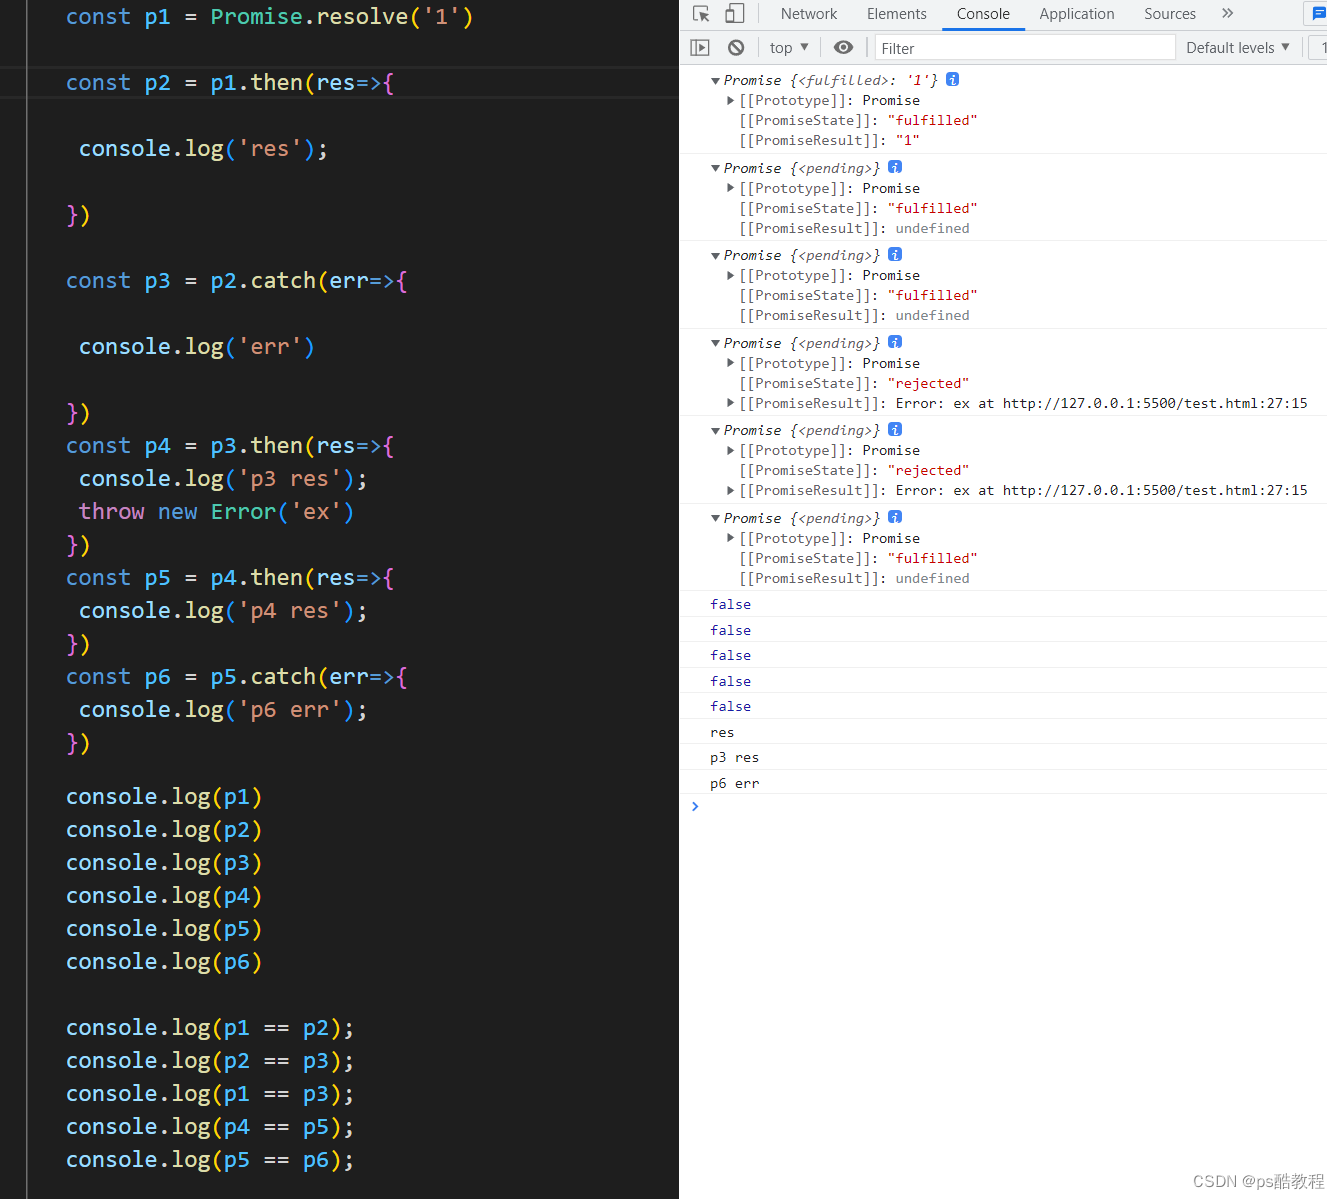This screenshot has height=1199, width=1340.
Task: Click code line console.log('p4 res');
Action: coord(223,611)
